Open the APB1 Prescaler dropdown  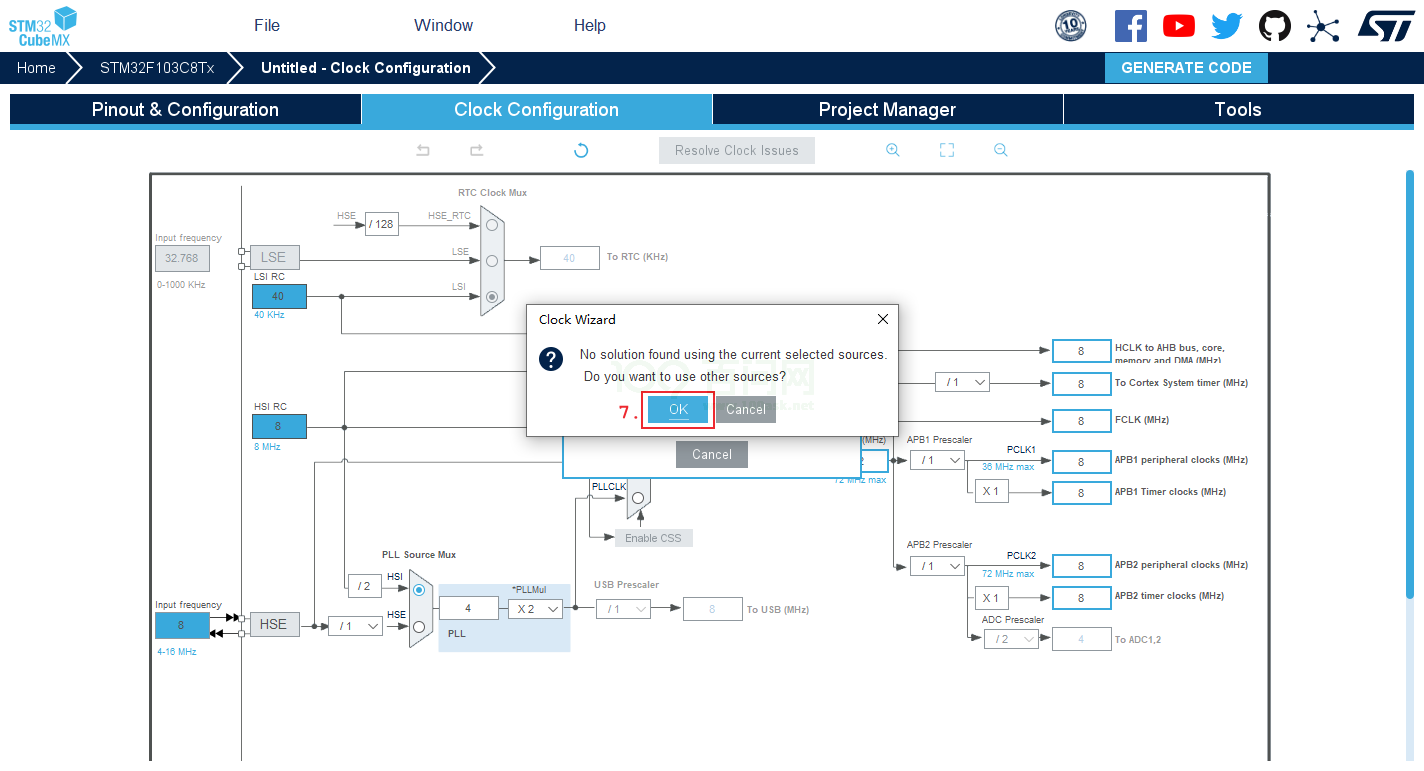937,460
